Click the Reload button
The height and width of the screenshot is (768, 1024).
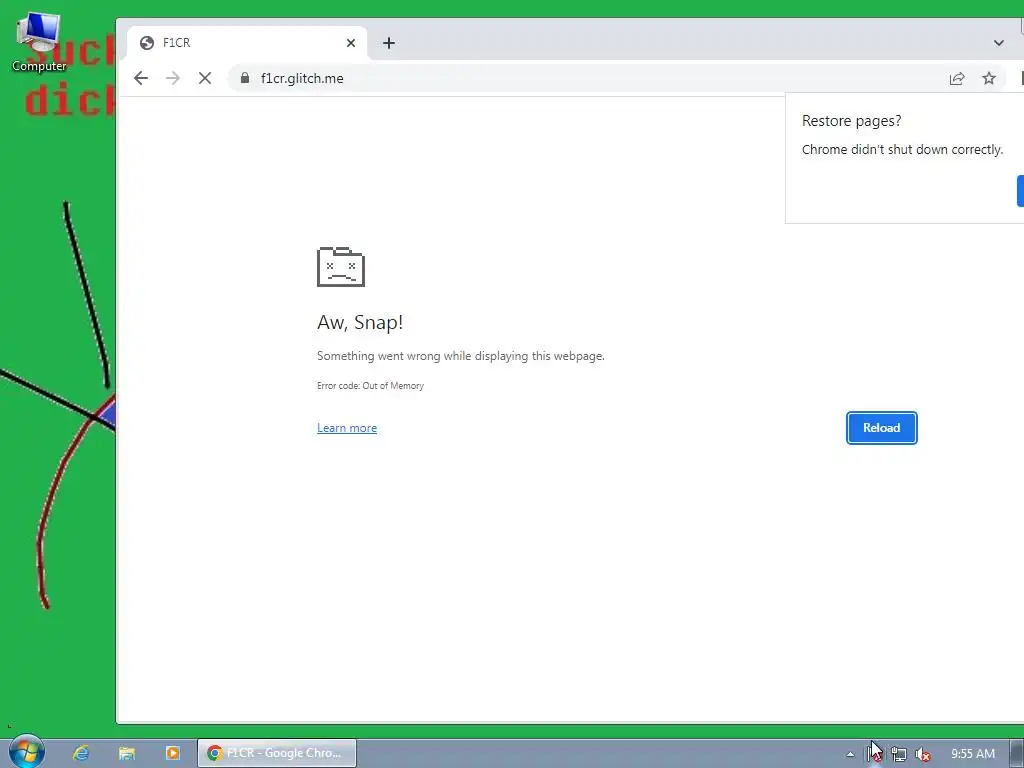882,428
